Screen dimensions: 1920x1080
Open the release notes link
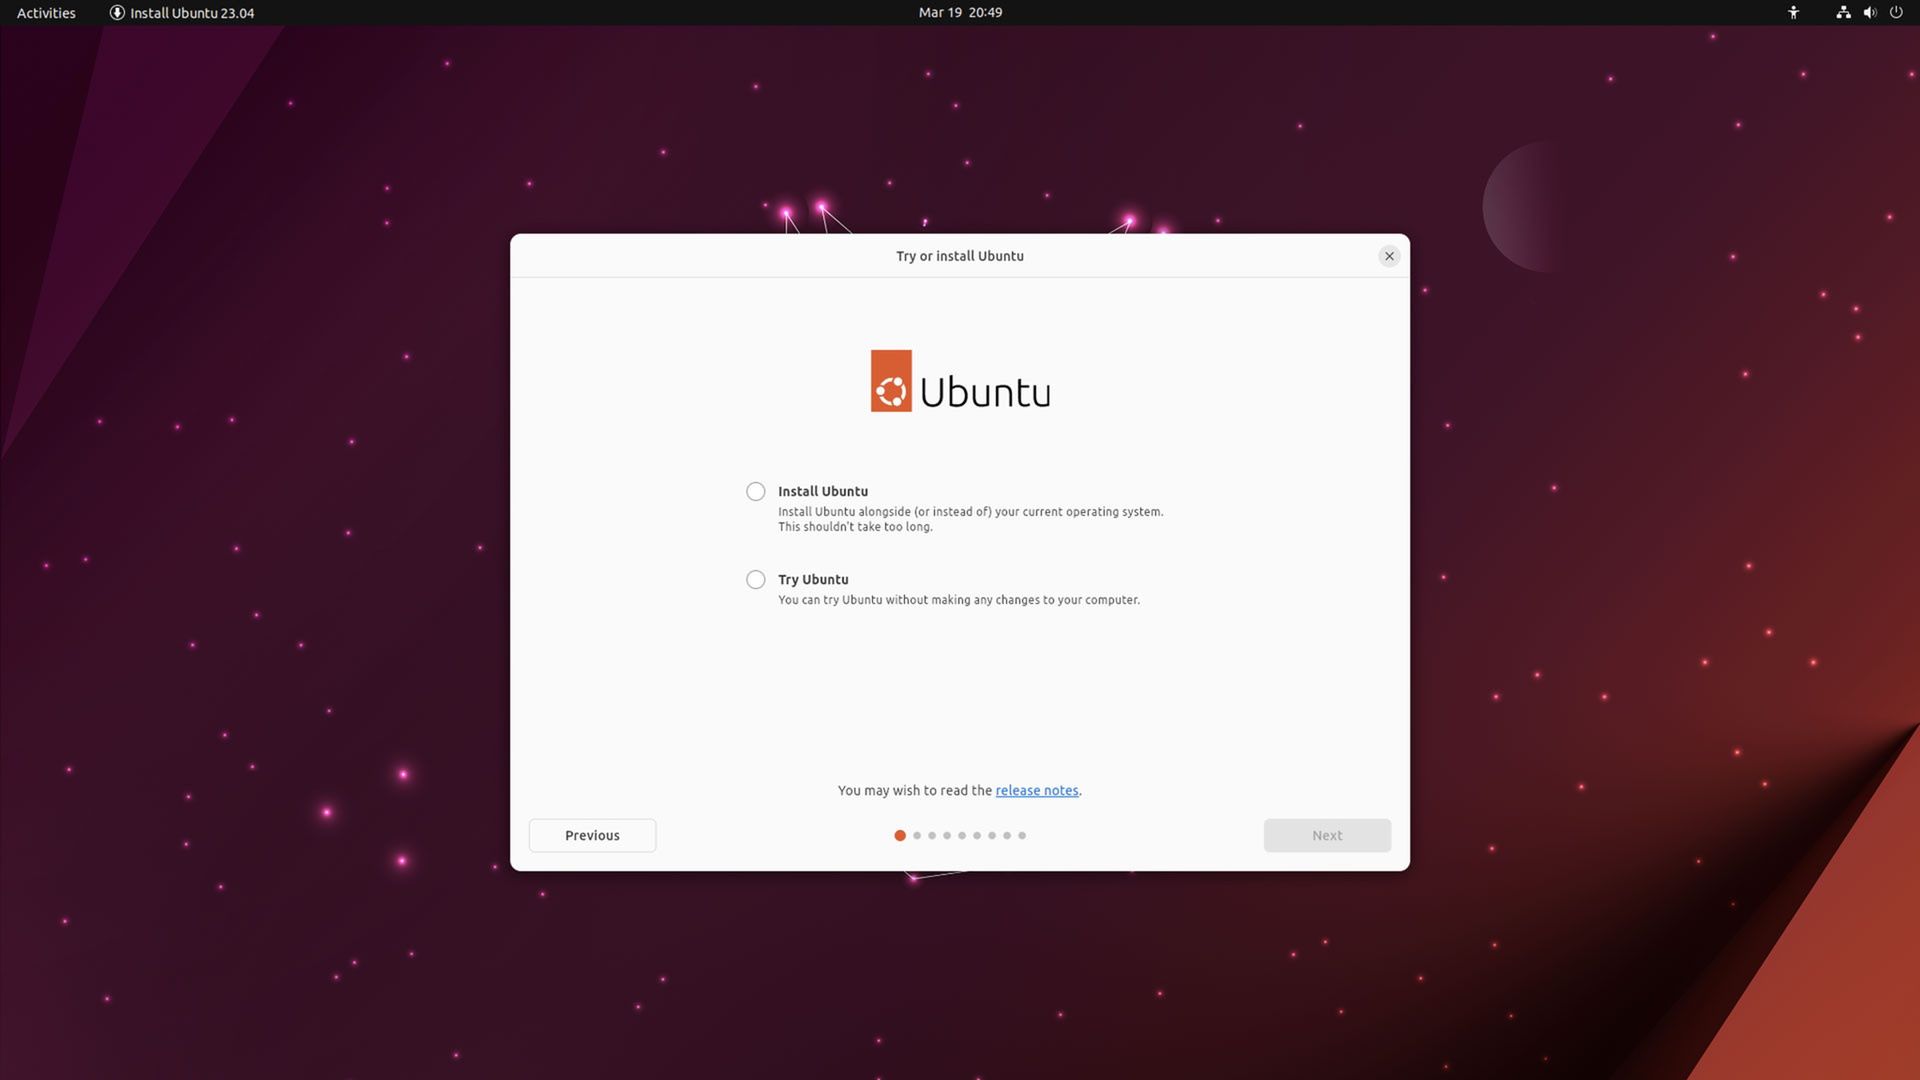[x=1037, y=790]
